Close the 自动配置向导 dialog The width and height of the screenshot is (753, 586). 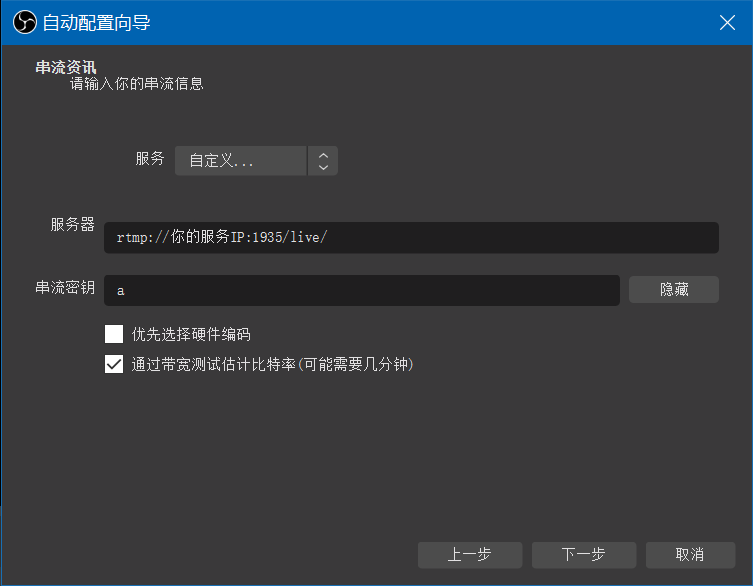click(x=727, y=23)
